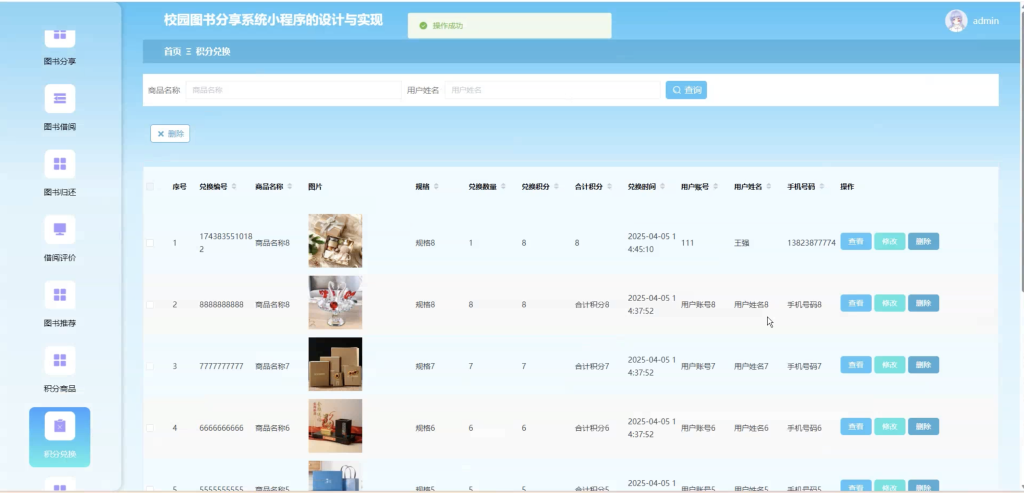Open the gift box thumbnail in row 1

(335, 241)
